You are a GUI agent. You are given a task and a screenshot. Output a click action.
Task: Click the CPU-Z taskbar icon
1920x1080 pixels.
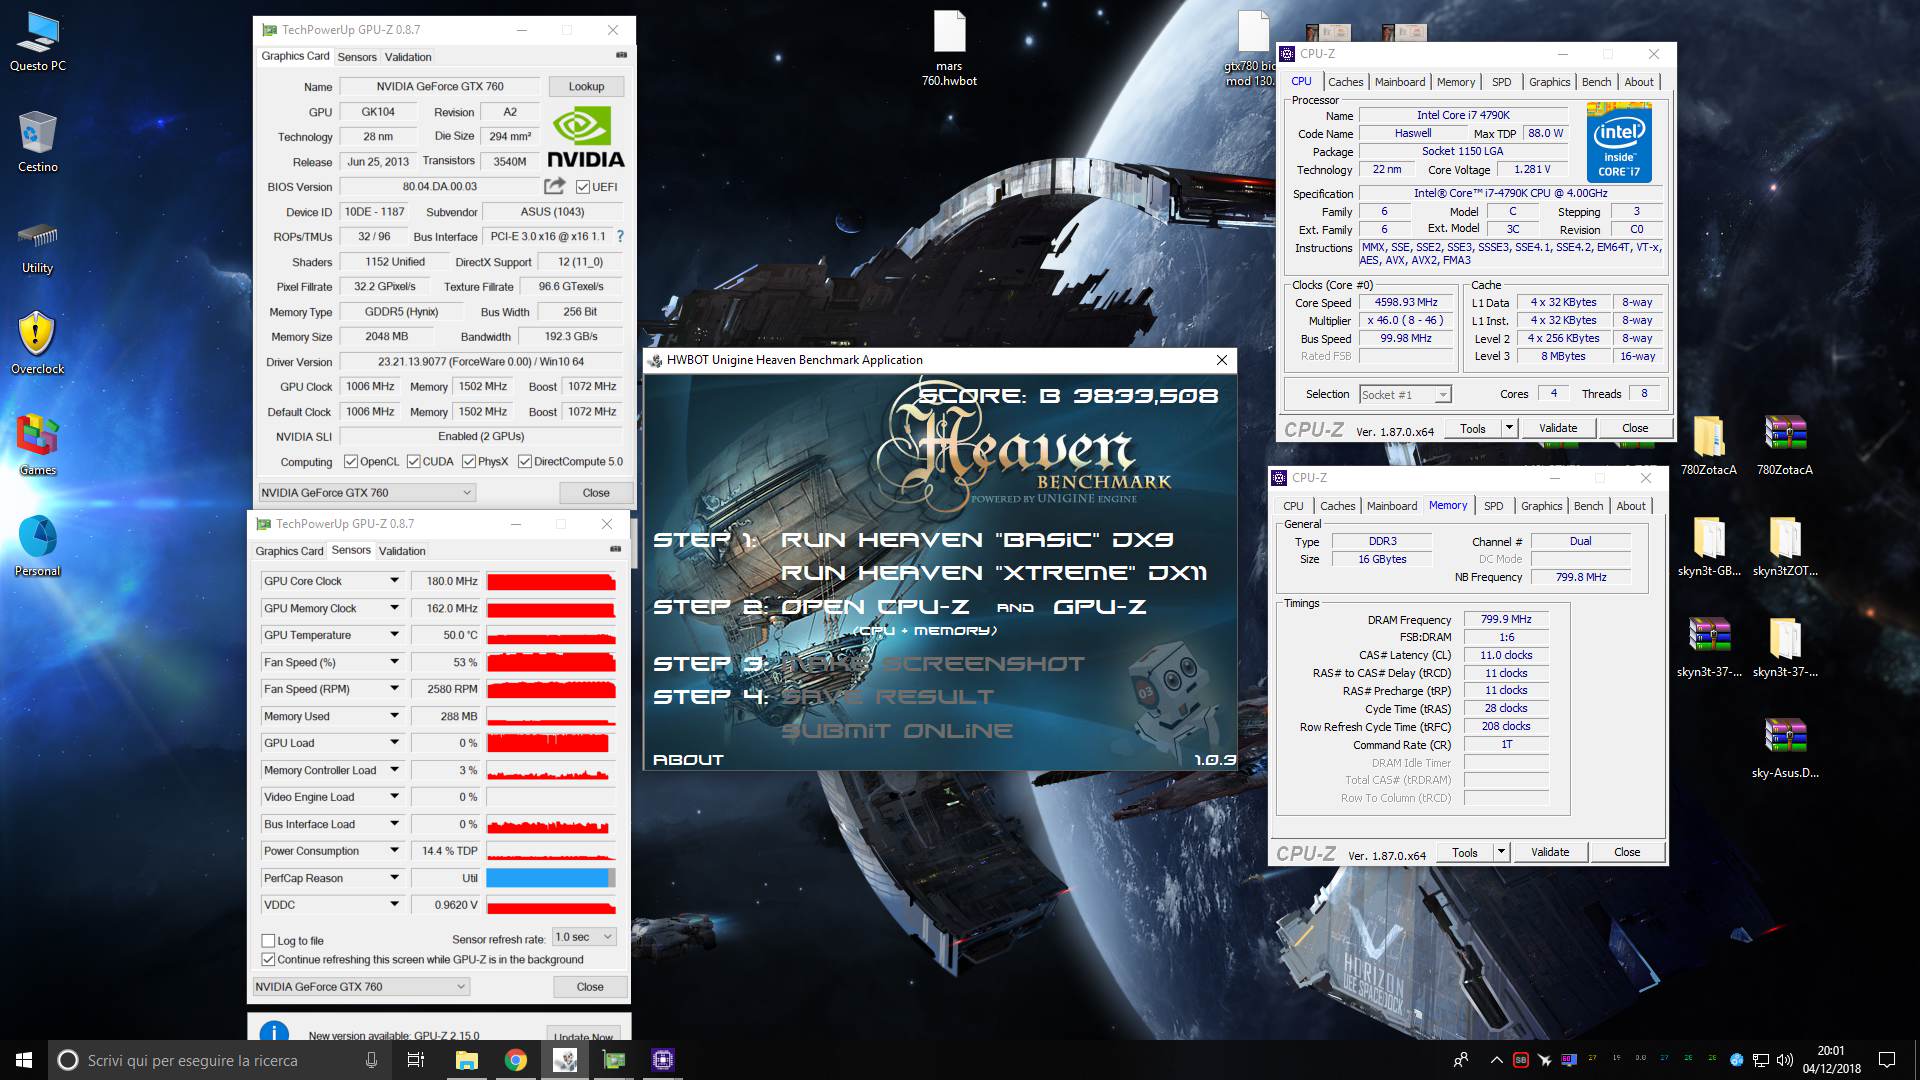tap(663, 1060)
